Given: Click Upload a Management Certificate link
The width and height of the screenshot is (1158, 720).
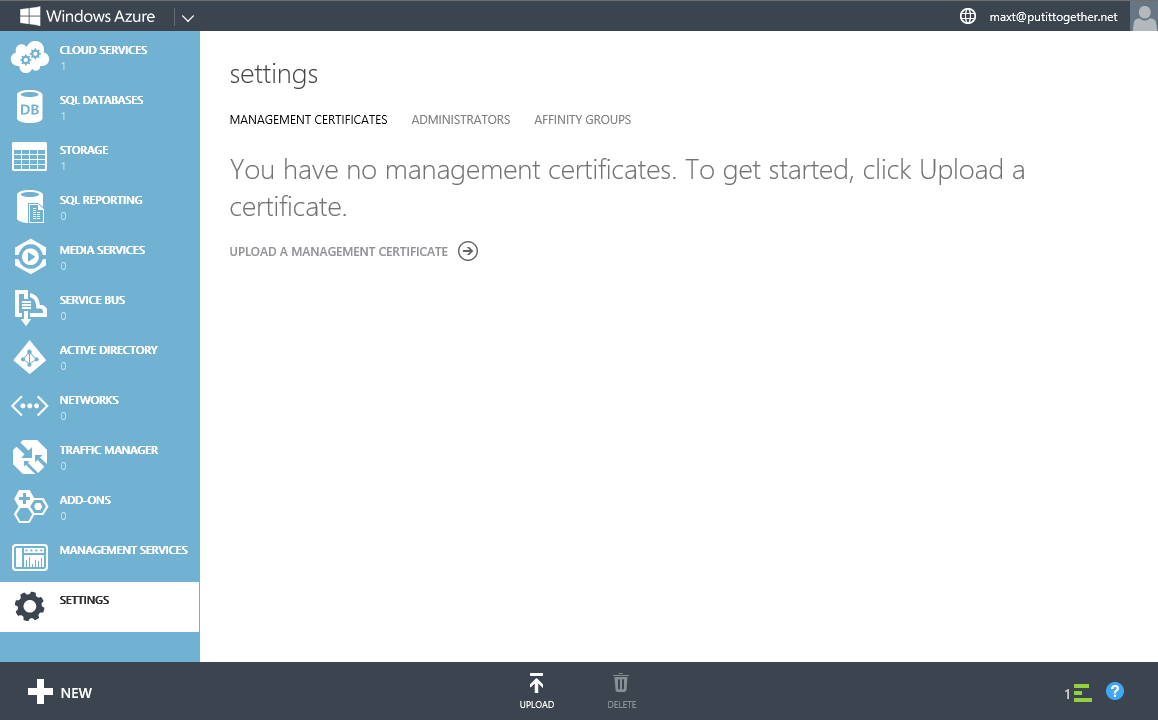Looking at the screenshot, I should click(339, 252).
